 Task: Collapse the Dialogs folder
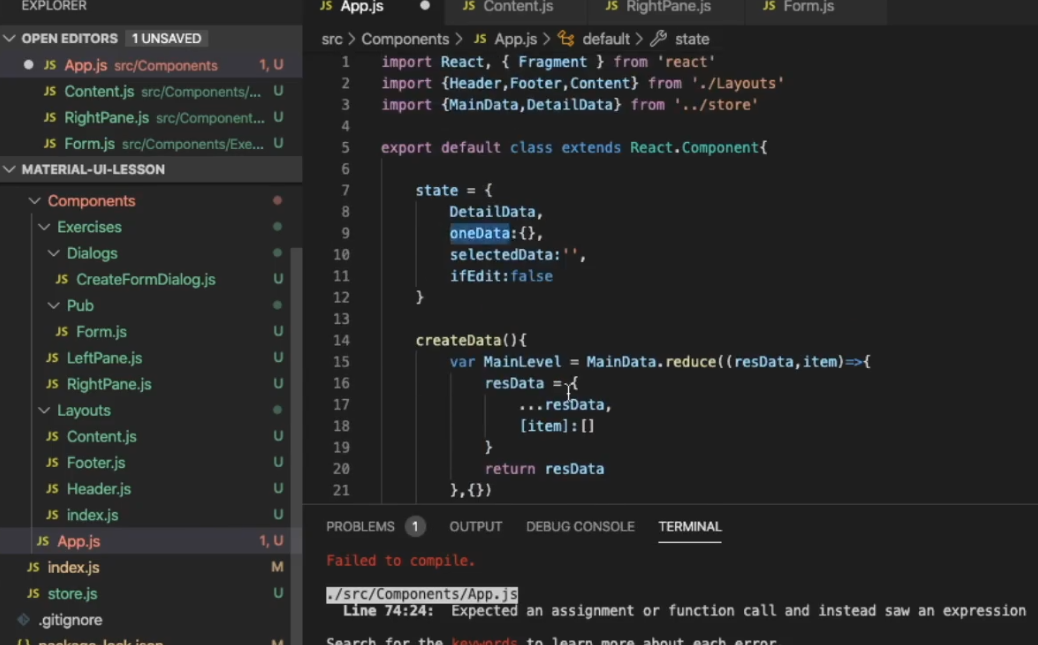[x=51, y=253]
